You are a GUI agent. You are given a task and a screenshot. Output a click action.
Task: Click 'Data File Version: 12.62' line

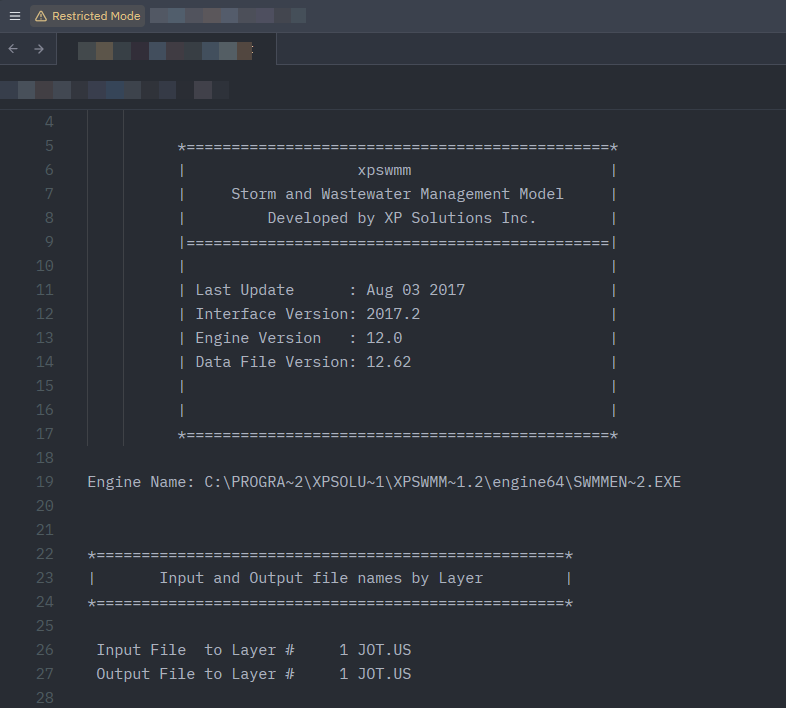pos(303,362)
